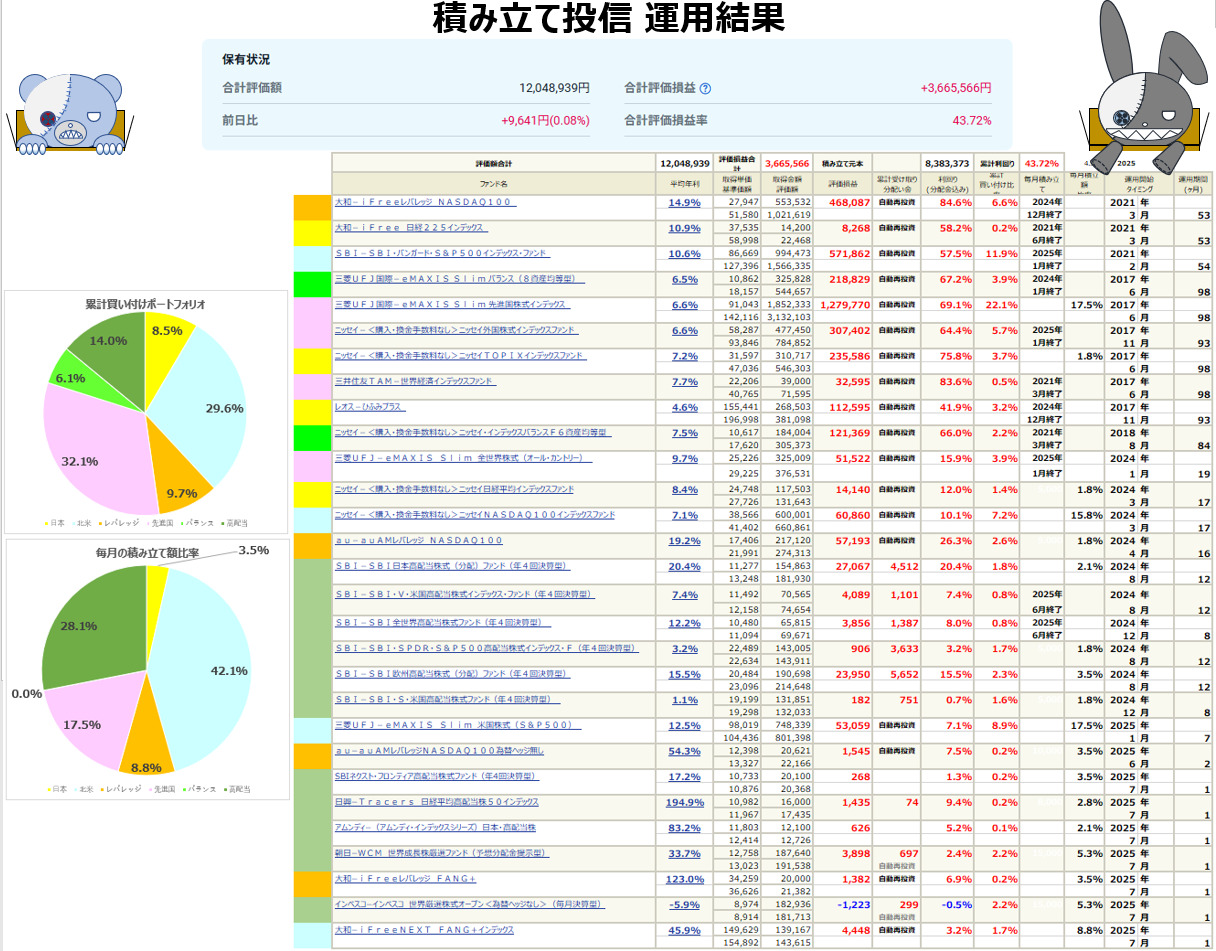Open SBI・SPDR・S&P500高配当株式インデックス link
The image size is (1216, 951).
(x=485, y=648)
